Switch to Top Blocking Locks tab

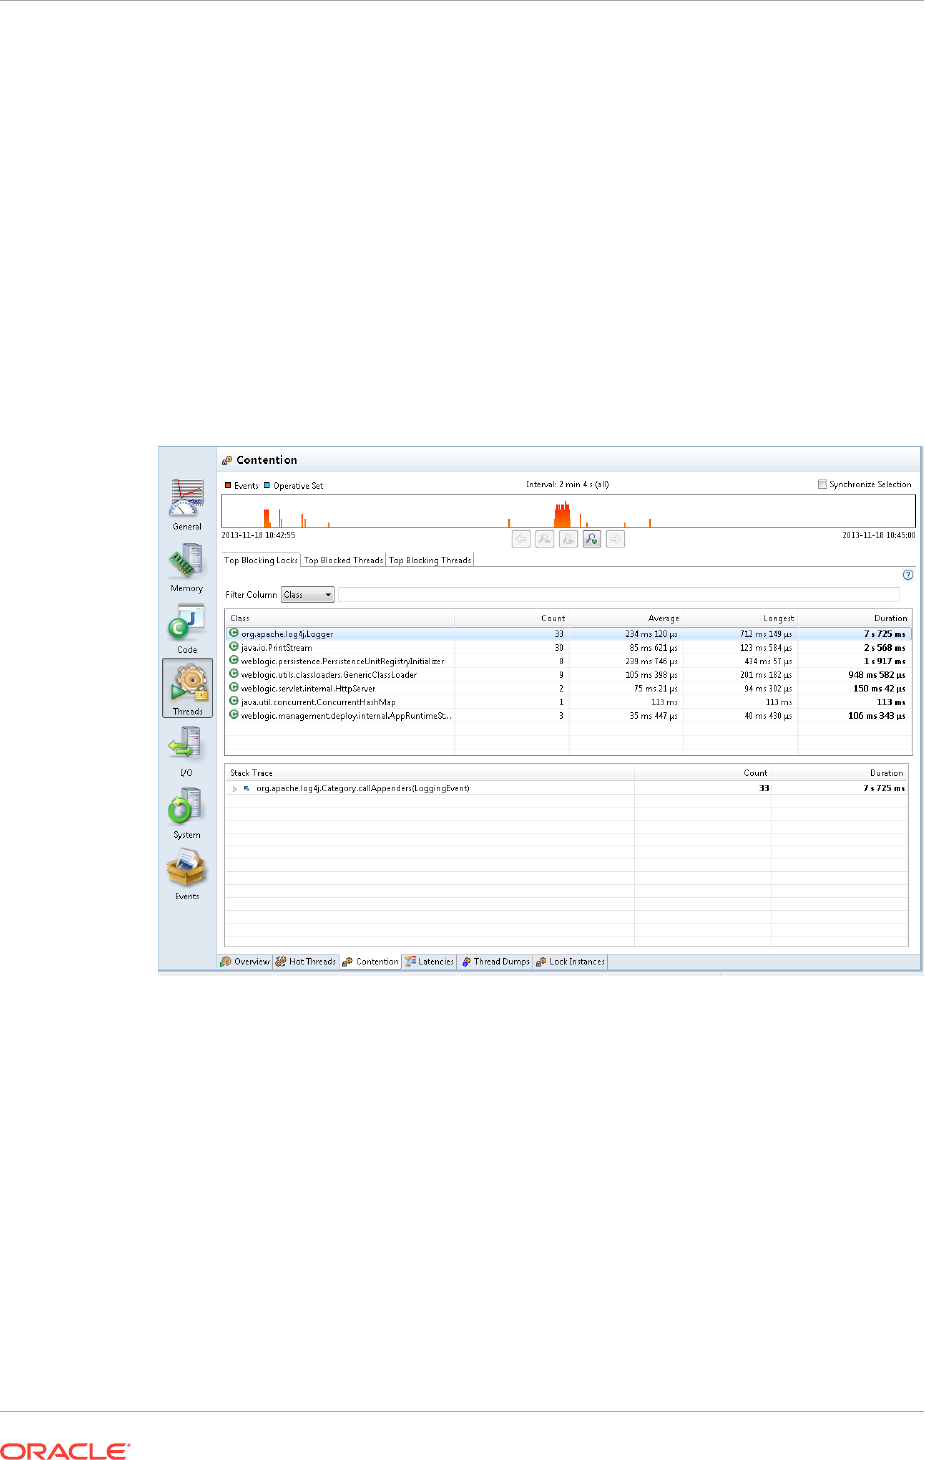(x=260, y=560)
